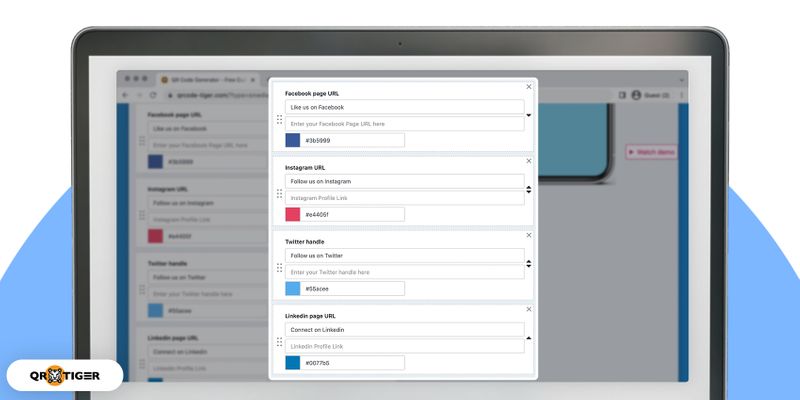Viewport: 800px width, 400px height.
Task: Click the Twitter handle input field
Action: pyautogui.click(x=404, y=272)
